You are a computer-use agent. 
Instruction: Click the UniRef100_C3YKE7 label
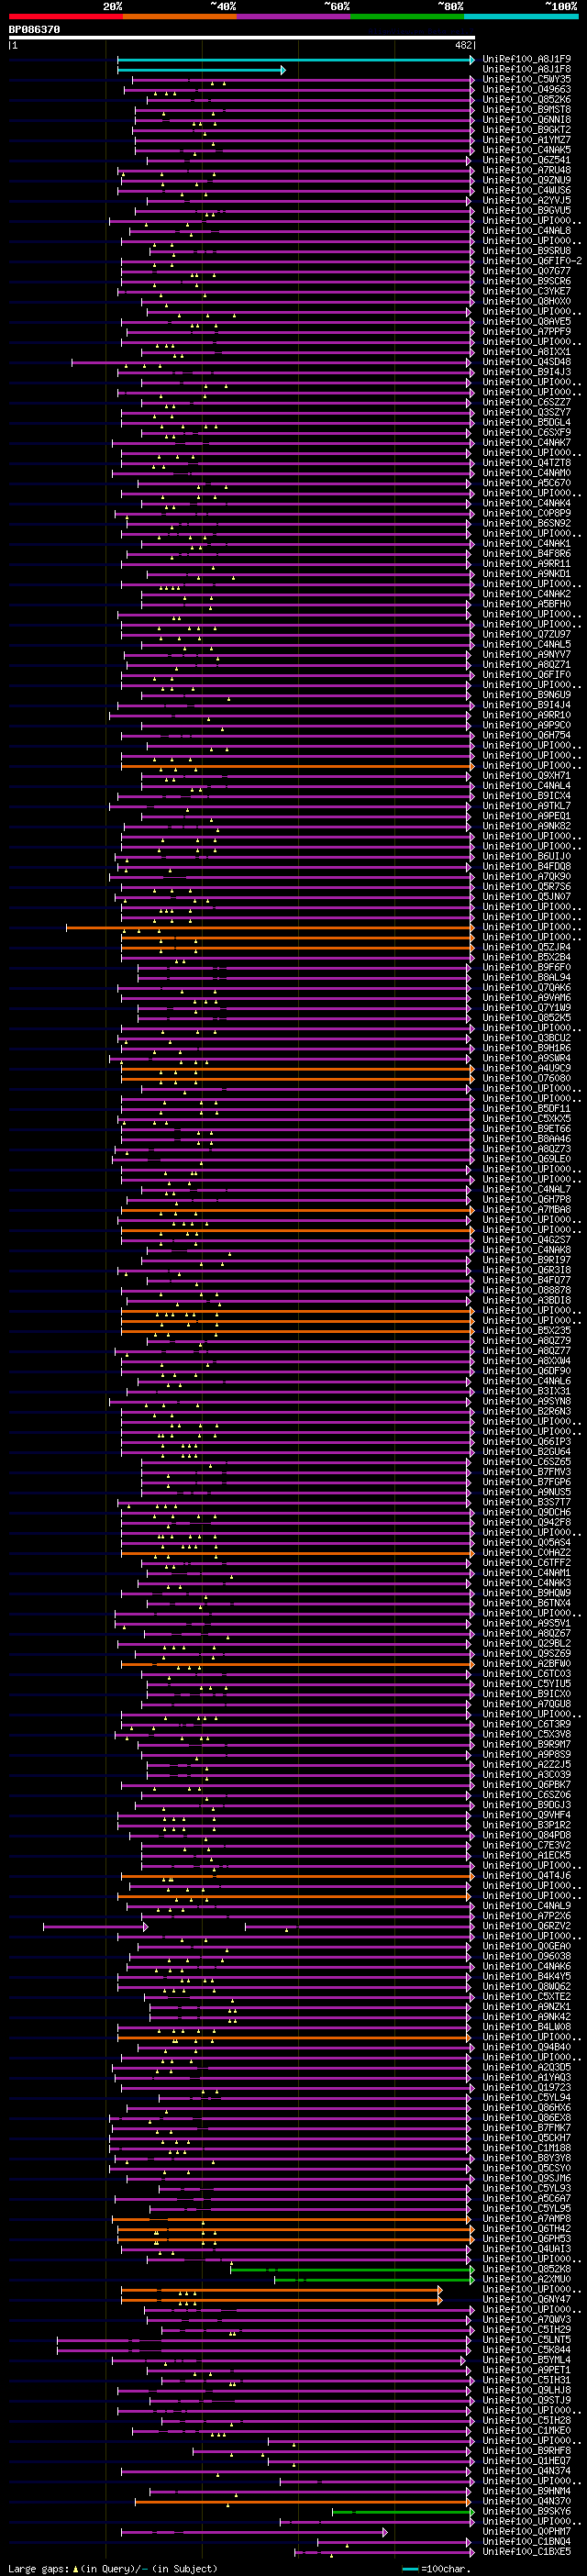click(x=526, y=291)
